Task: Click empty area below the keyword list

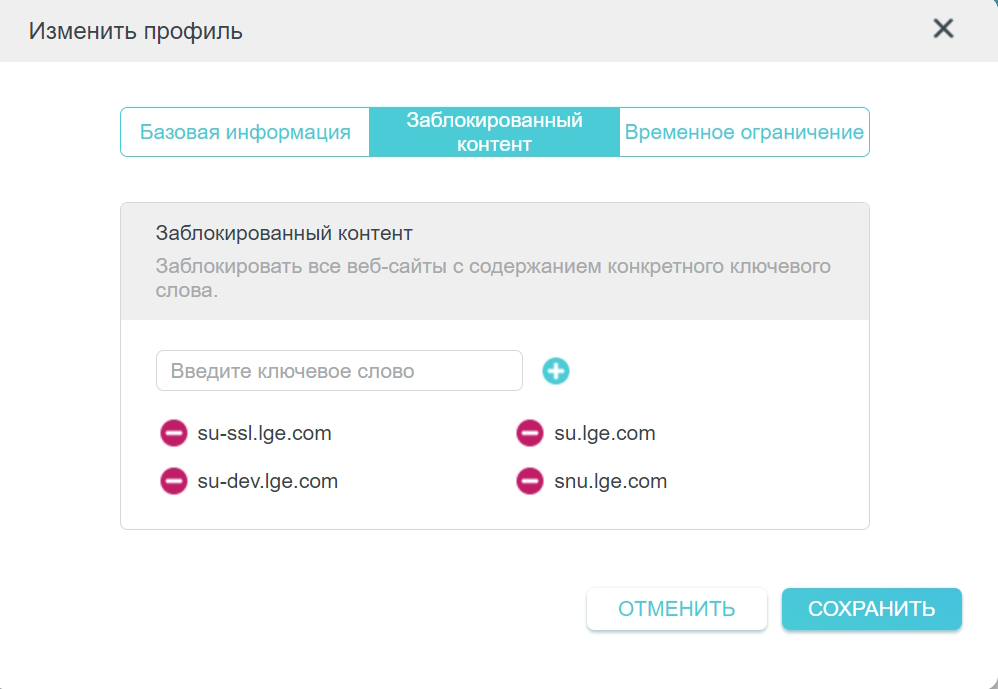Action: [x=494, y=513]
